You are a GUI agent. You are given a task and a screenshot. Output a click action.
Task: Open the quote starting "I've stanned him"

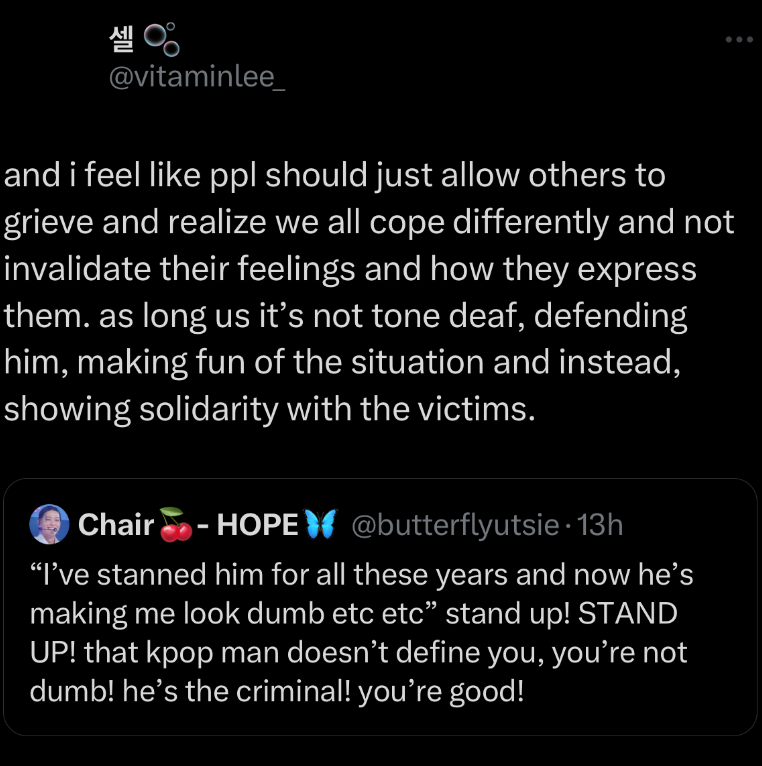[362, 576]
